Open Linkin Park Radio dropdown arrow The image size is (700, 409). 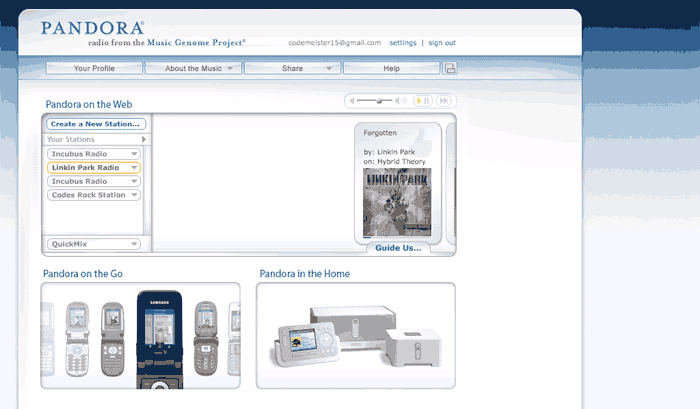click(134, 167)
